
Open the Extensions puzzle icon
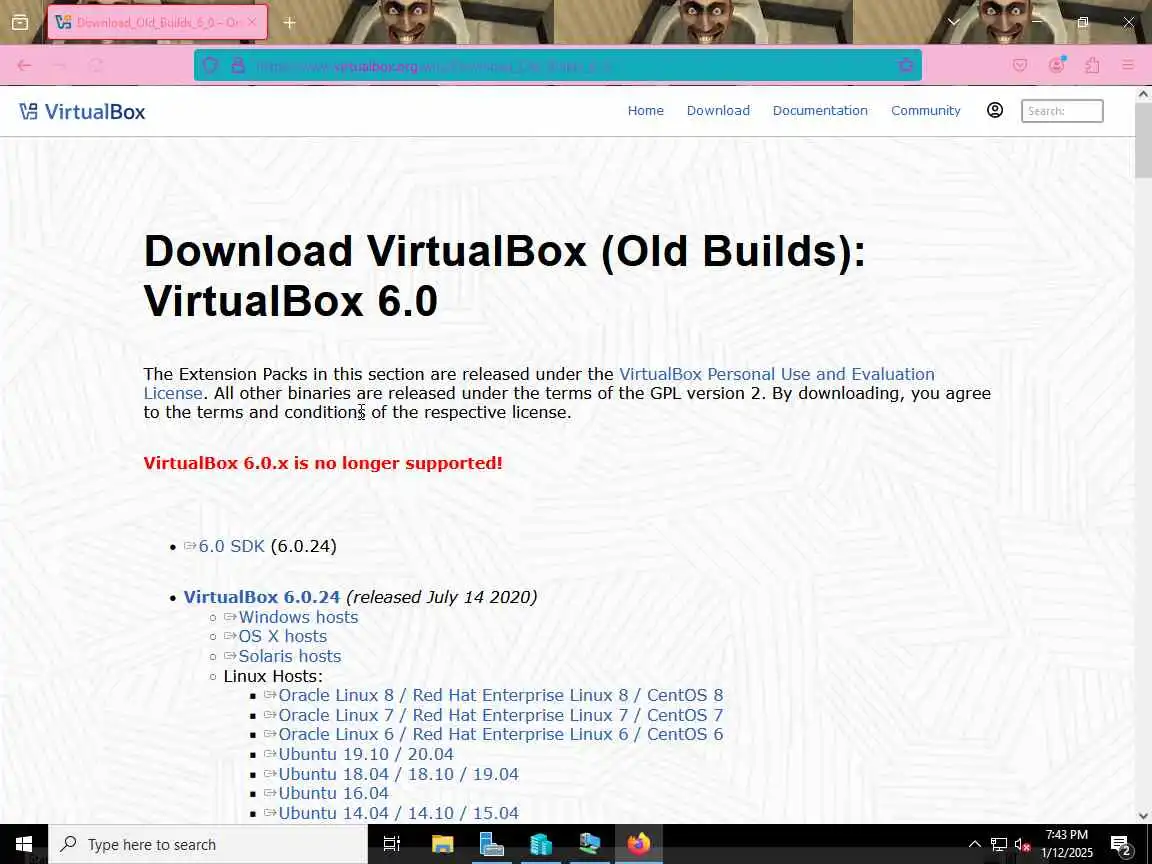pos(1092,65)
